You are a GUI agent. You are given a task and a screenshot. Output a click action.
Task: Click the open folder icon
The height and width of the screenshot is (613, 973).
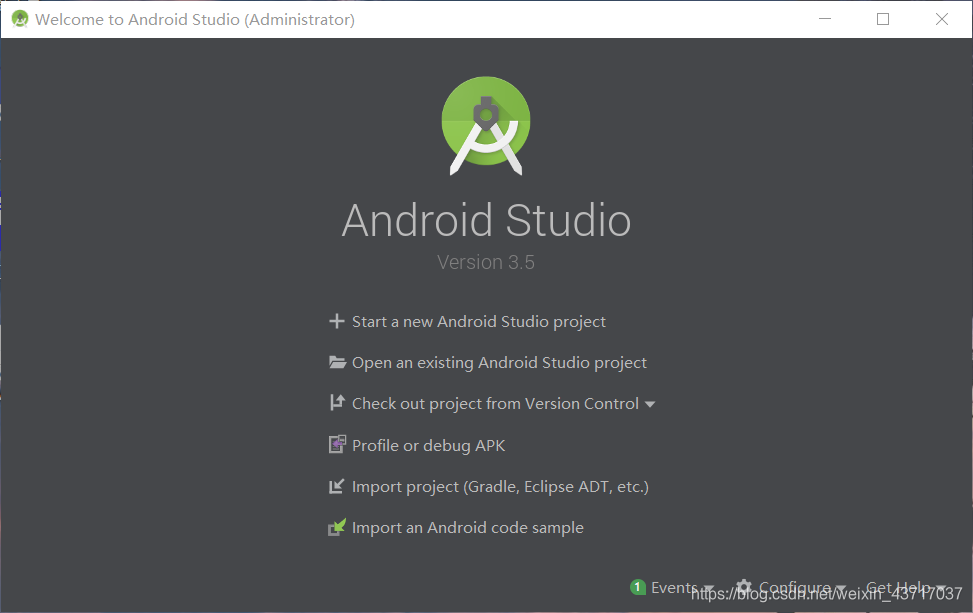pos(337,362)
